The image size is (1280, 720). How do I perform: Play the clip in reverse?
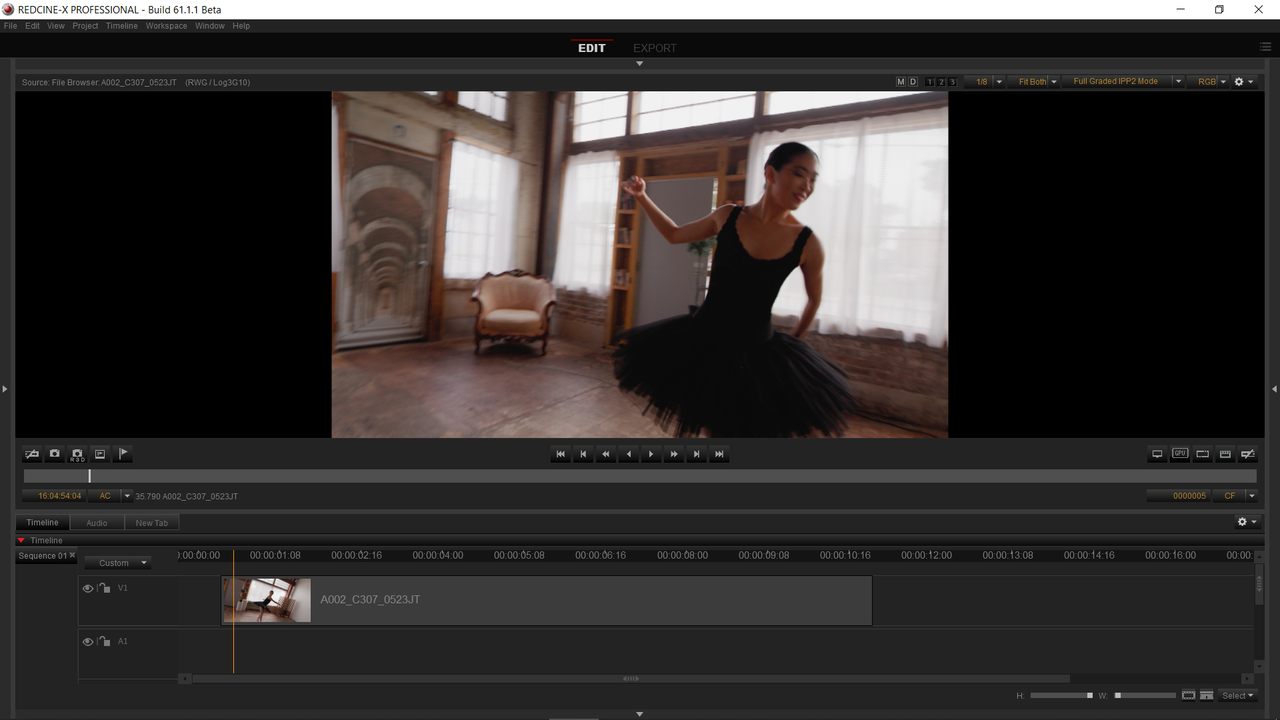629,454
